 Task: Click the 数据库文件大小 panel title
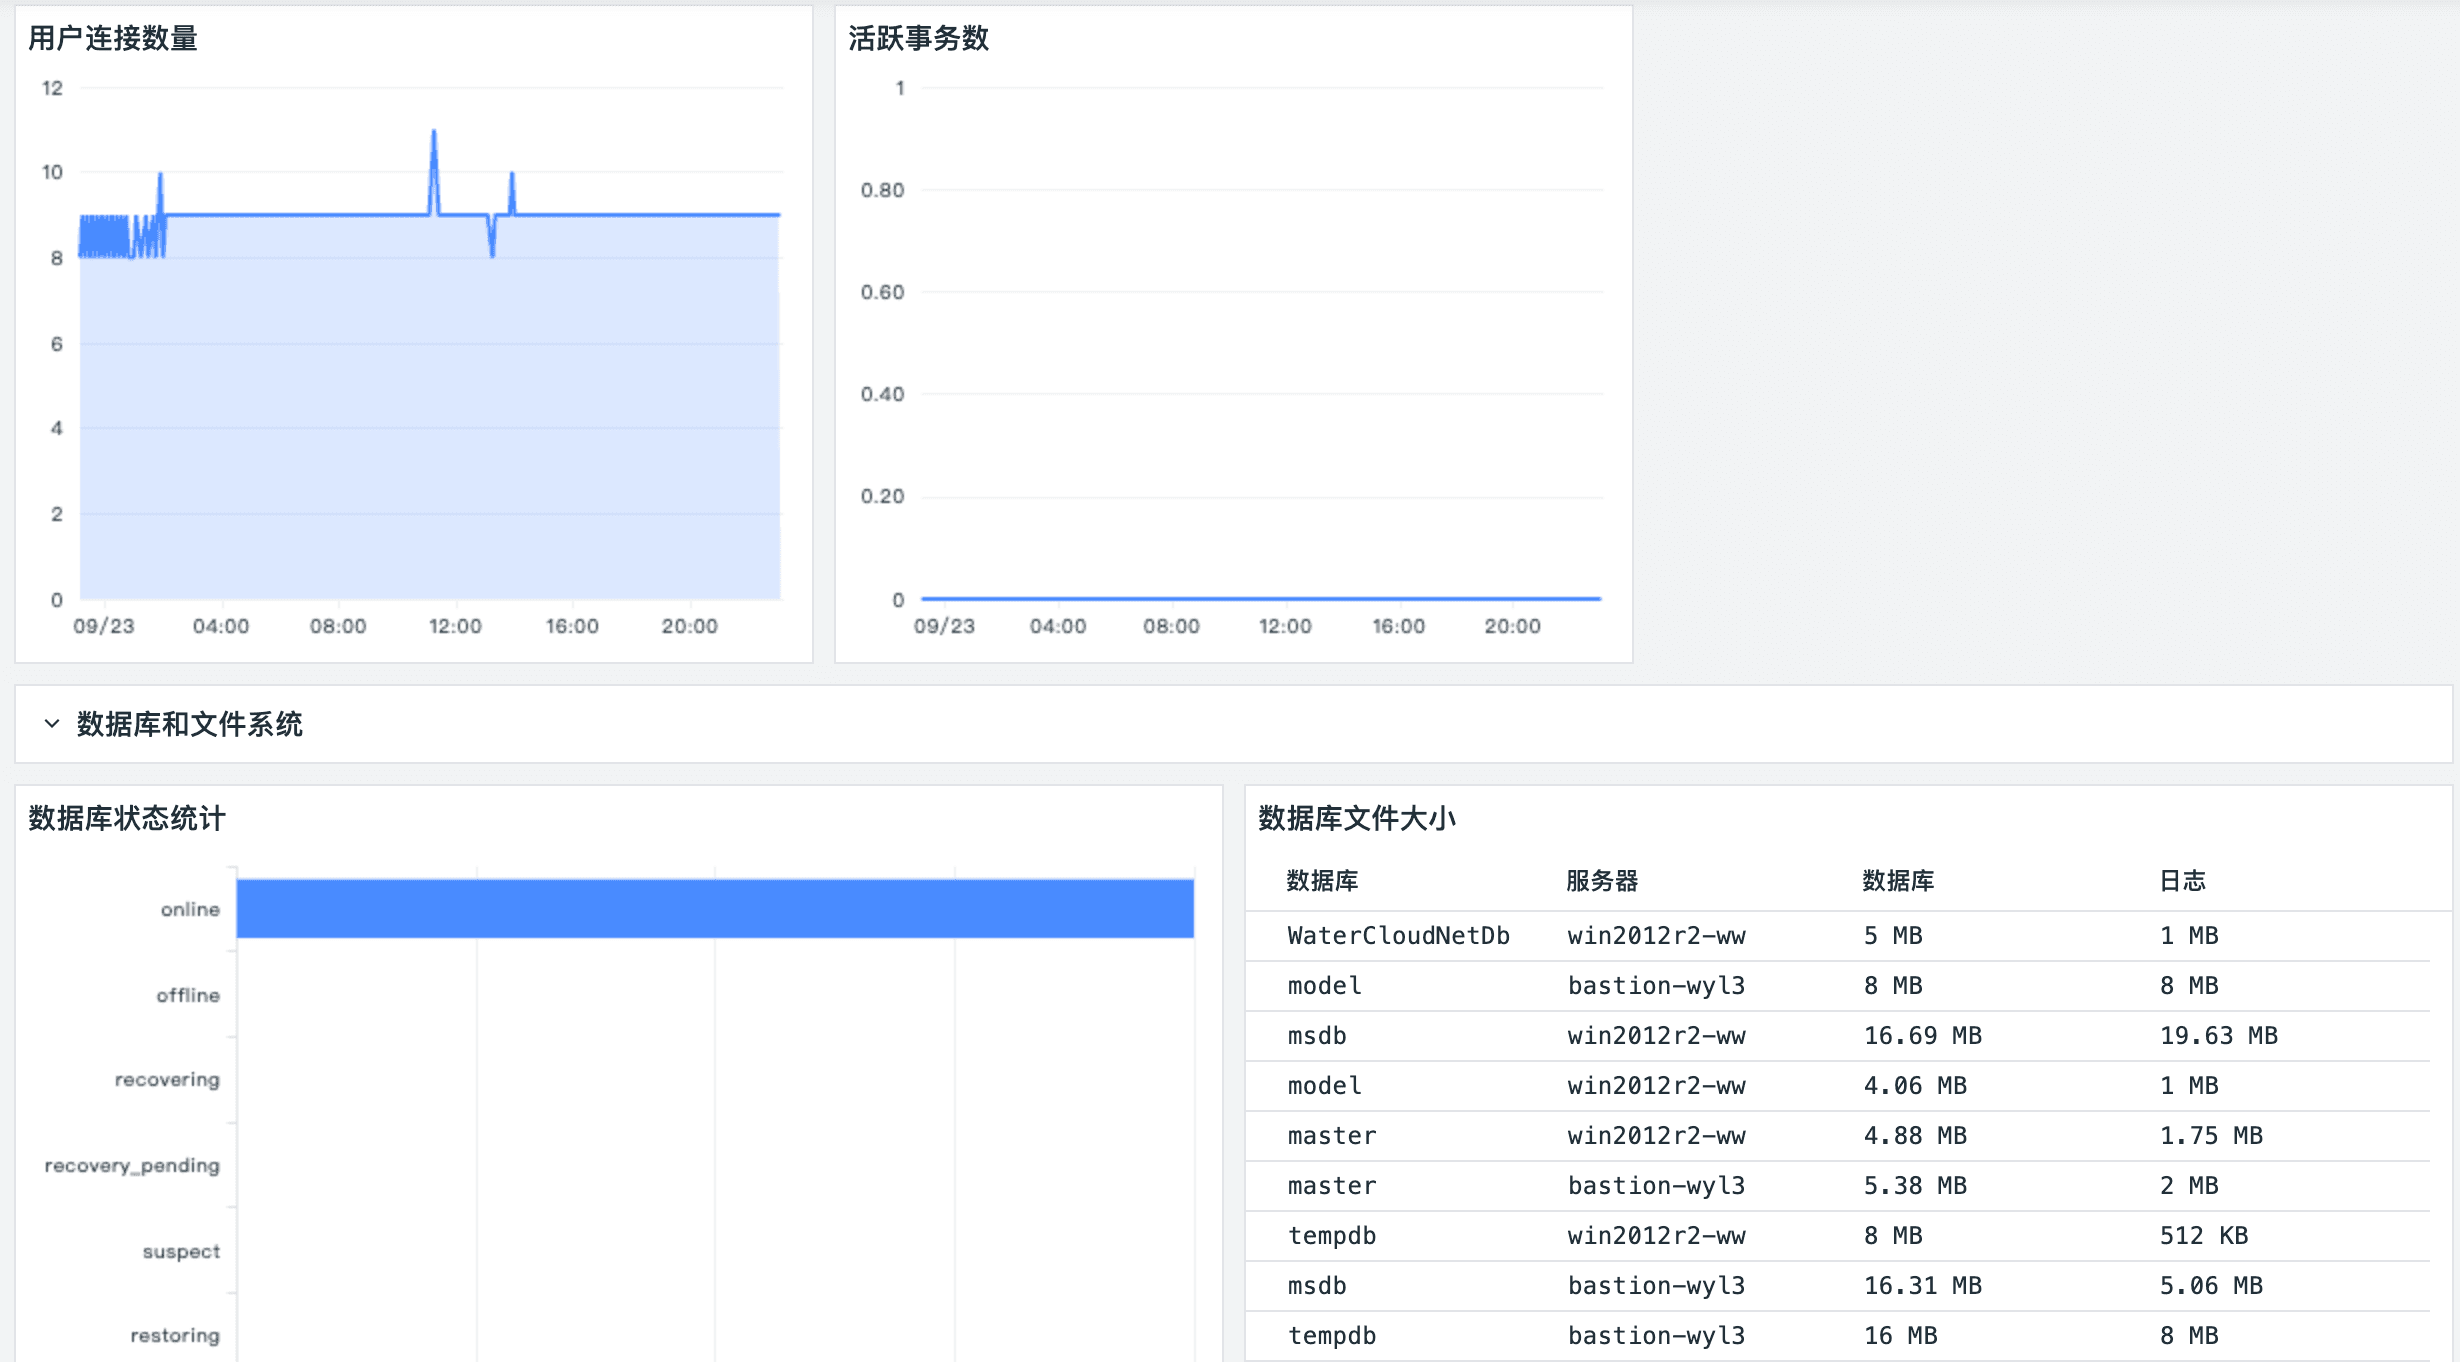coord(1357,818)
